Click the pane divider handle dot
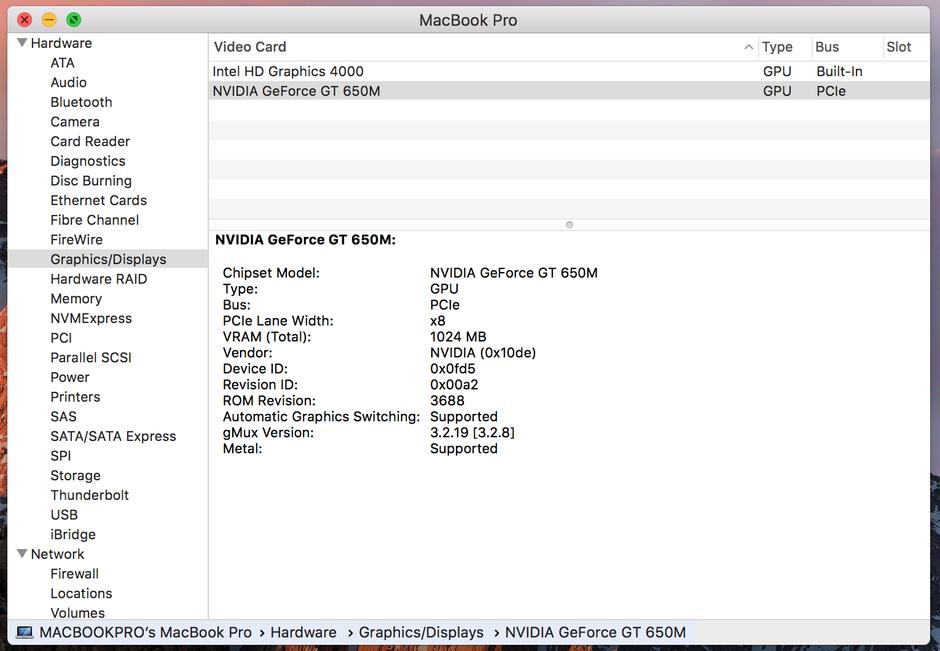 (570, 225)
